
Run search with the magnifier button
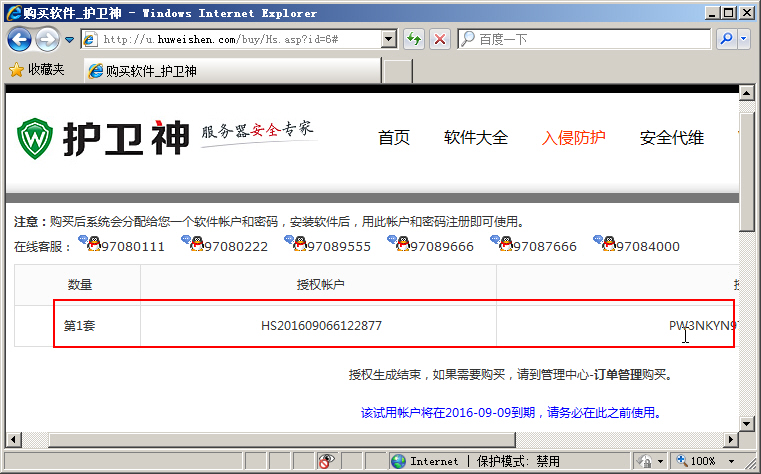(x=727, y=39)
